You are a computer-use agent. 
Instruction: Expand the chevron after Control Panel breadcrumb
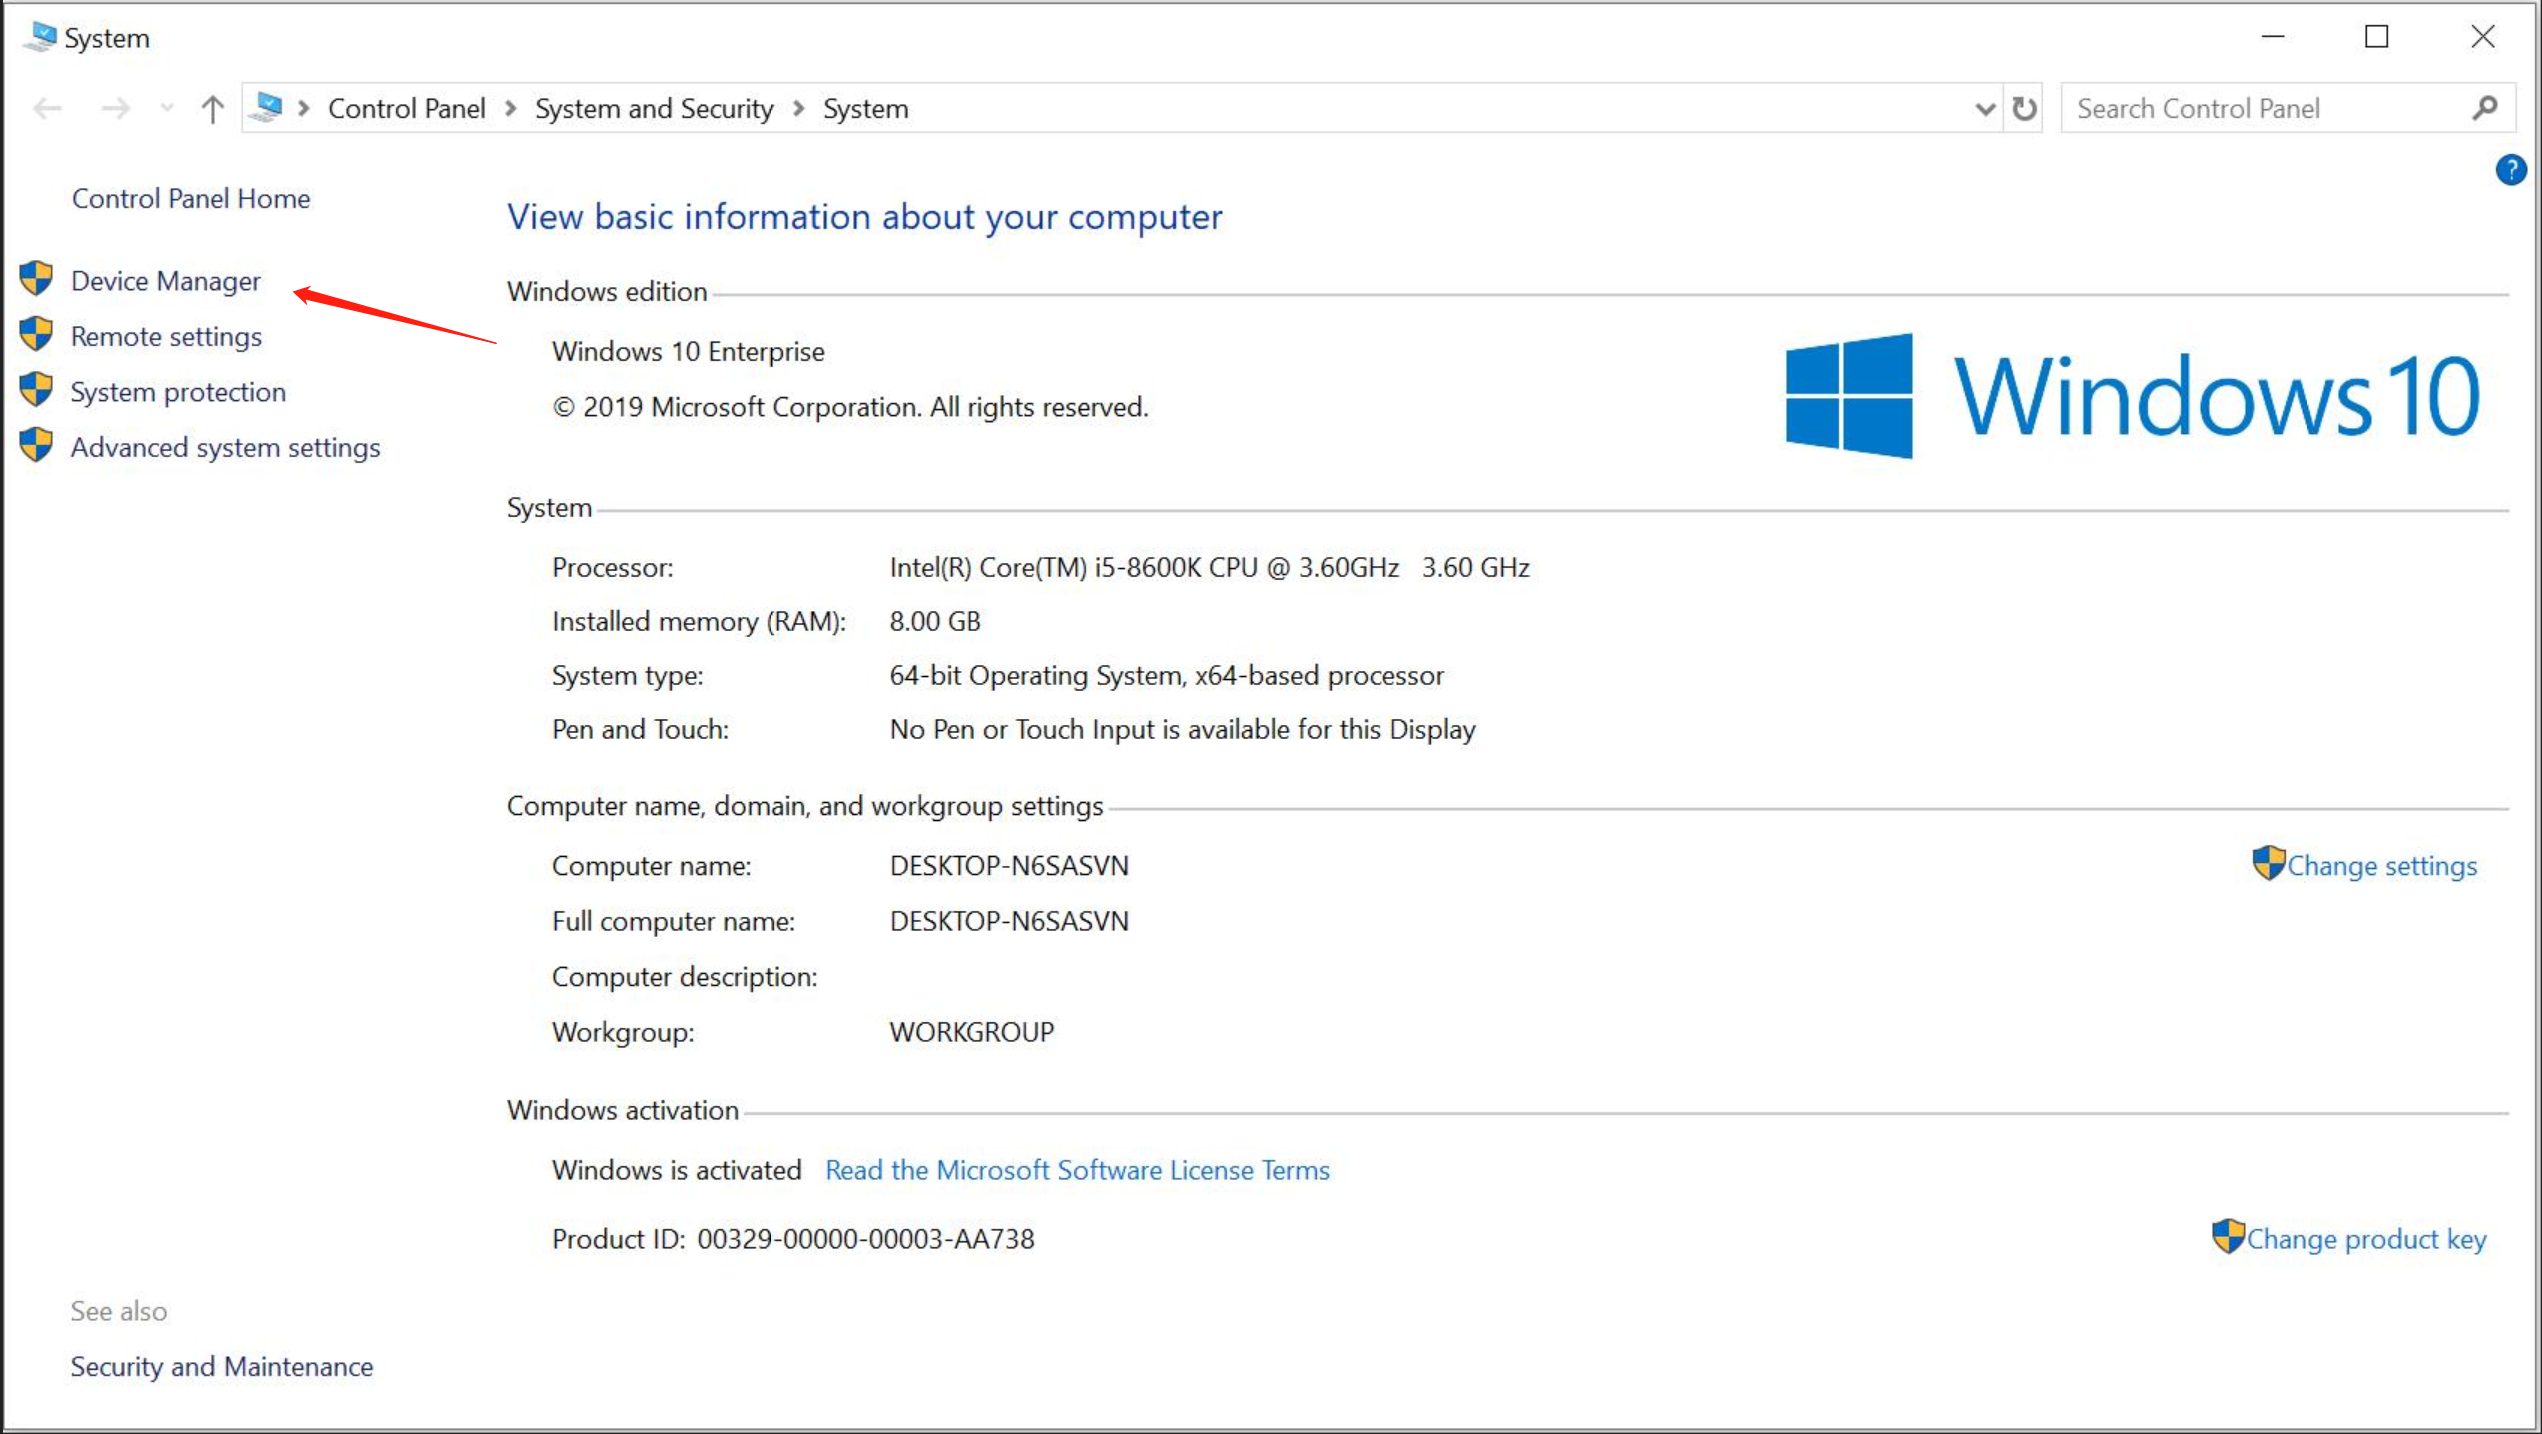click(x=511, y=108)
